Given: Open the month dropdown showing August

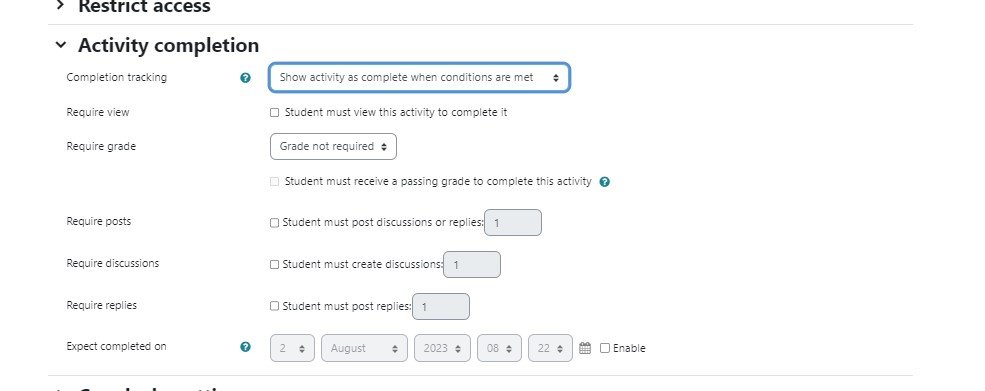Looking at the screenshot, I should click(x=364, y=348).
